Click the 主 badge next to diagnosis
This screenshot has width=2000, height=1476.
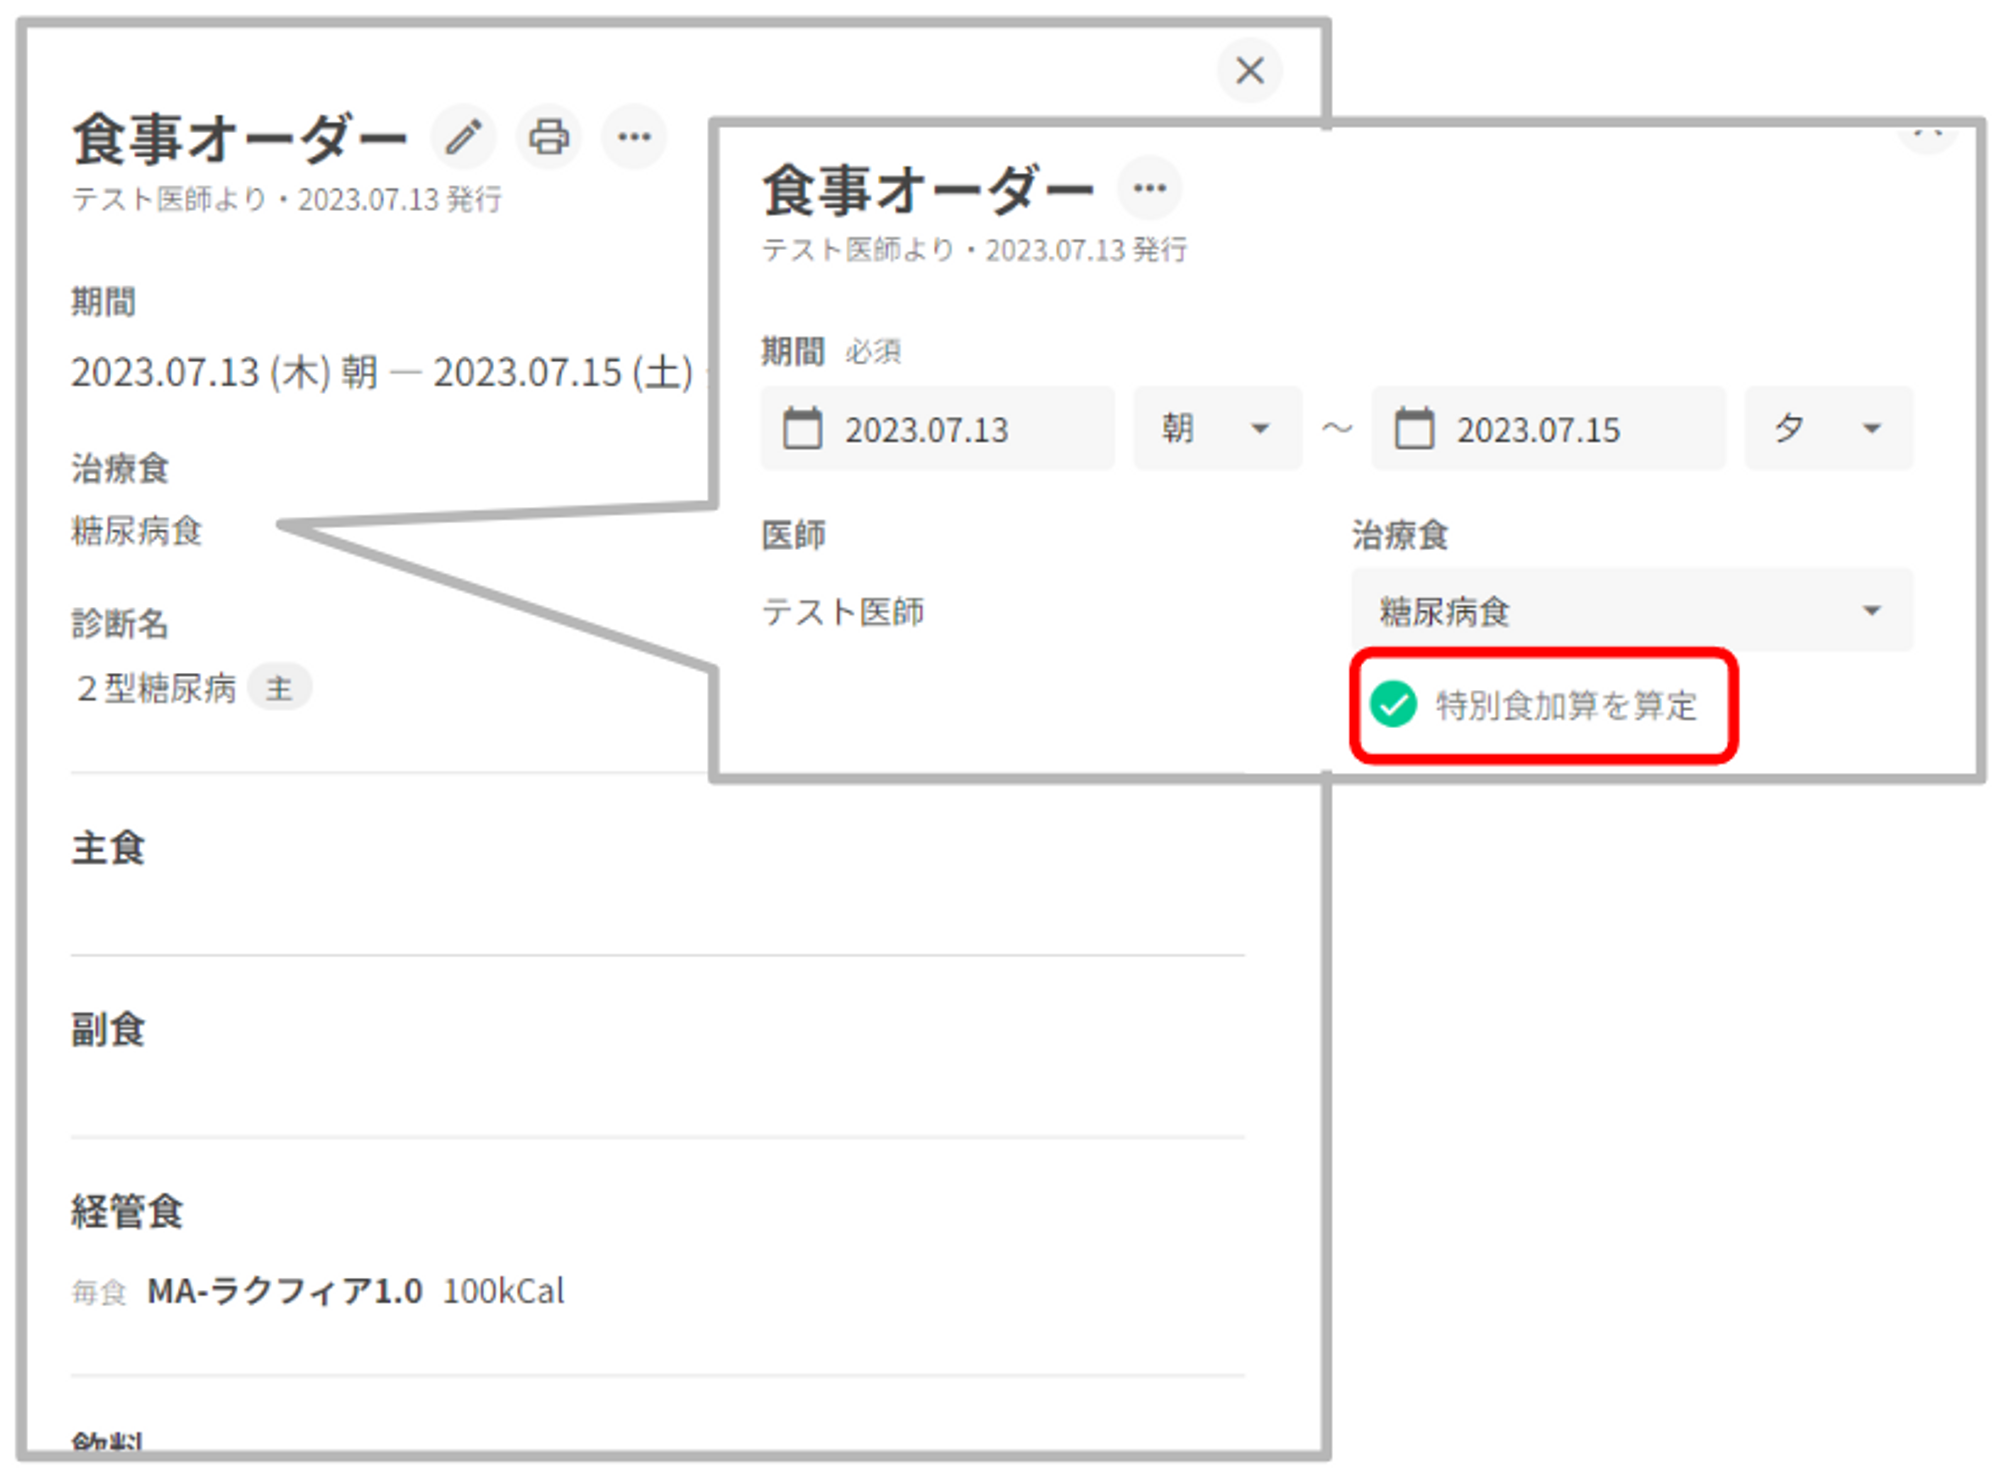point(279,688)
